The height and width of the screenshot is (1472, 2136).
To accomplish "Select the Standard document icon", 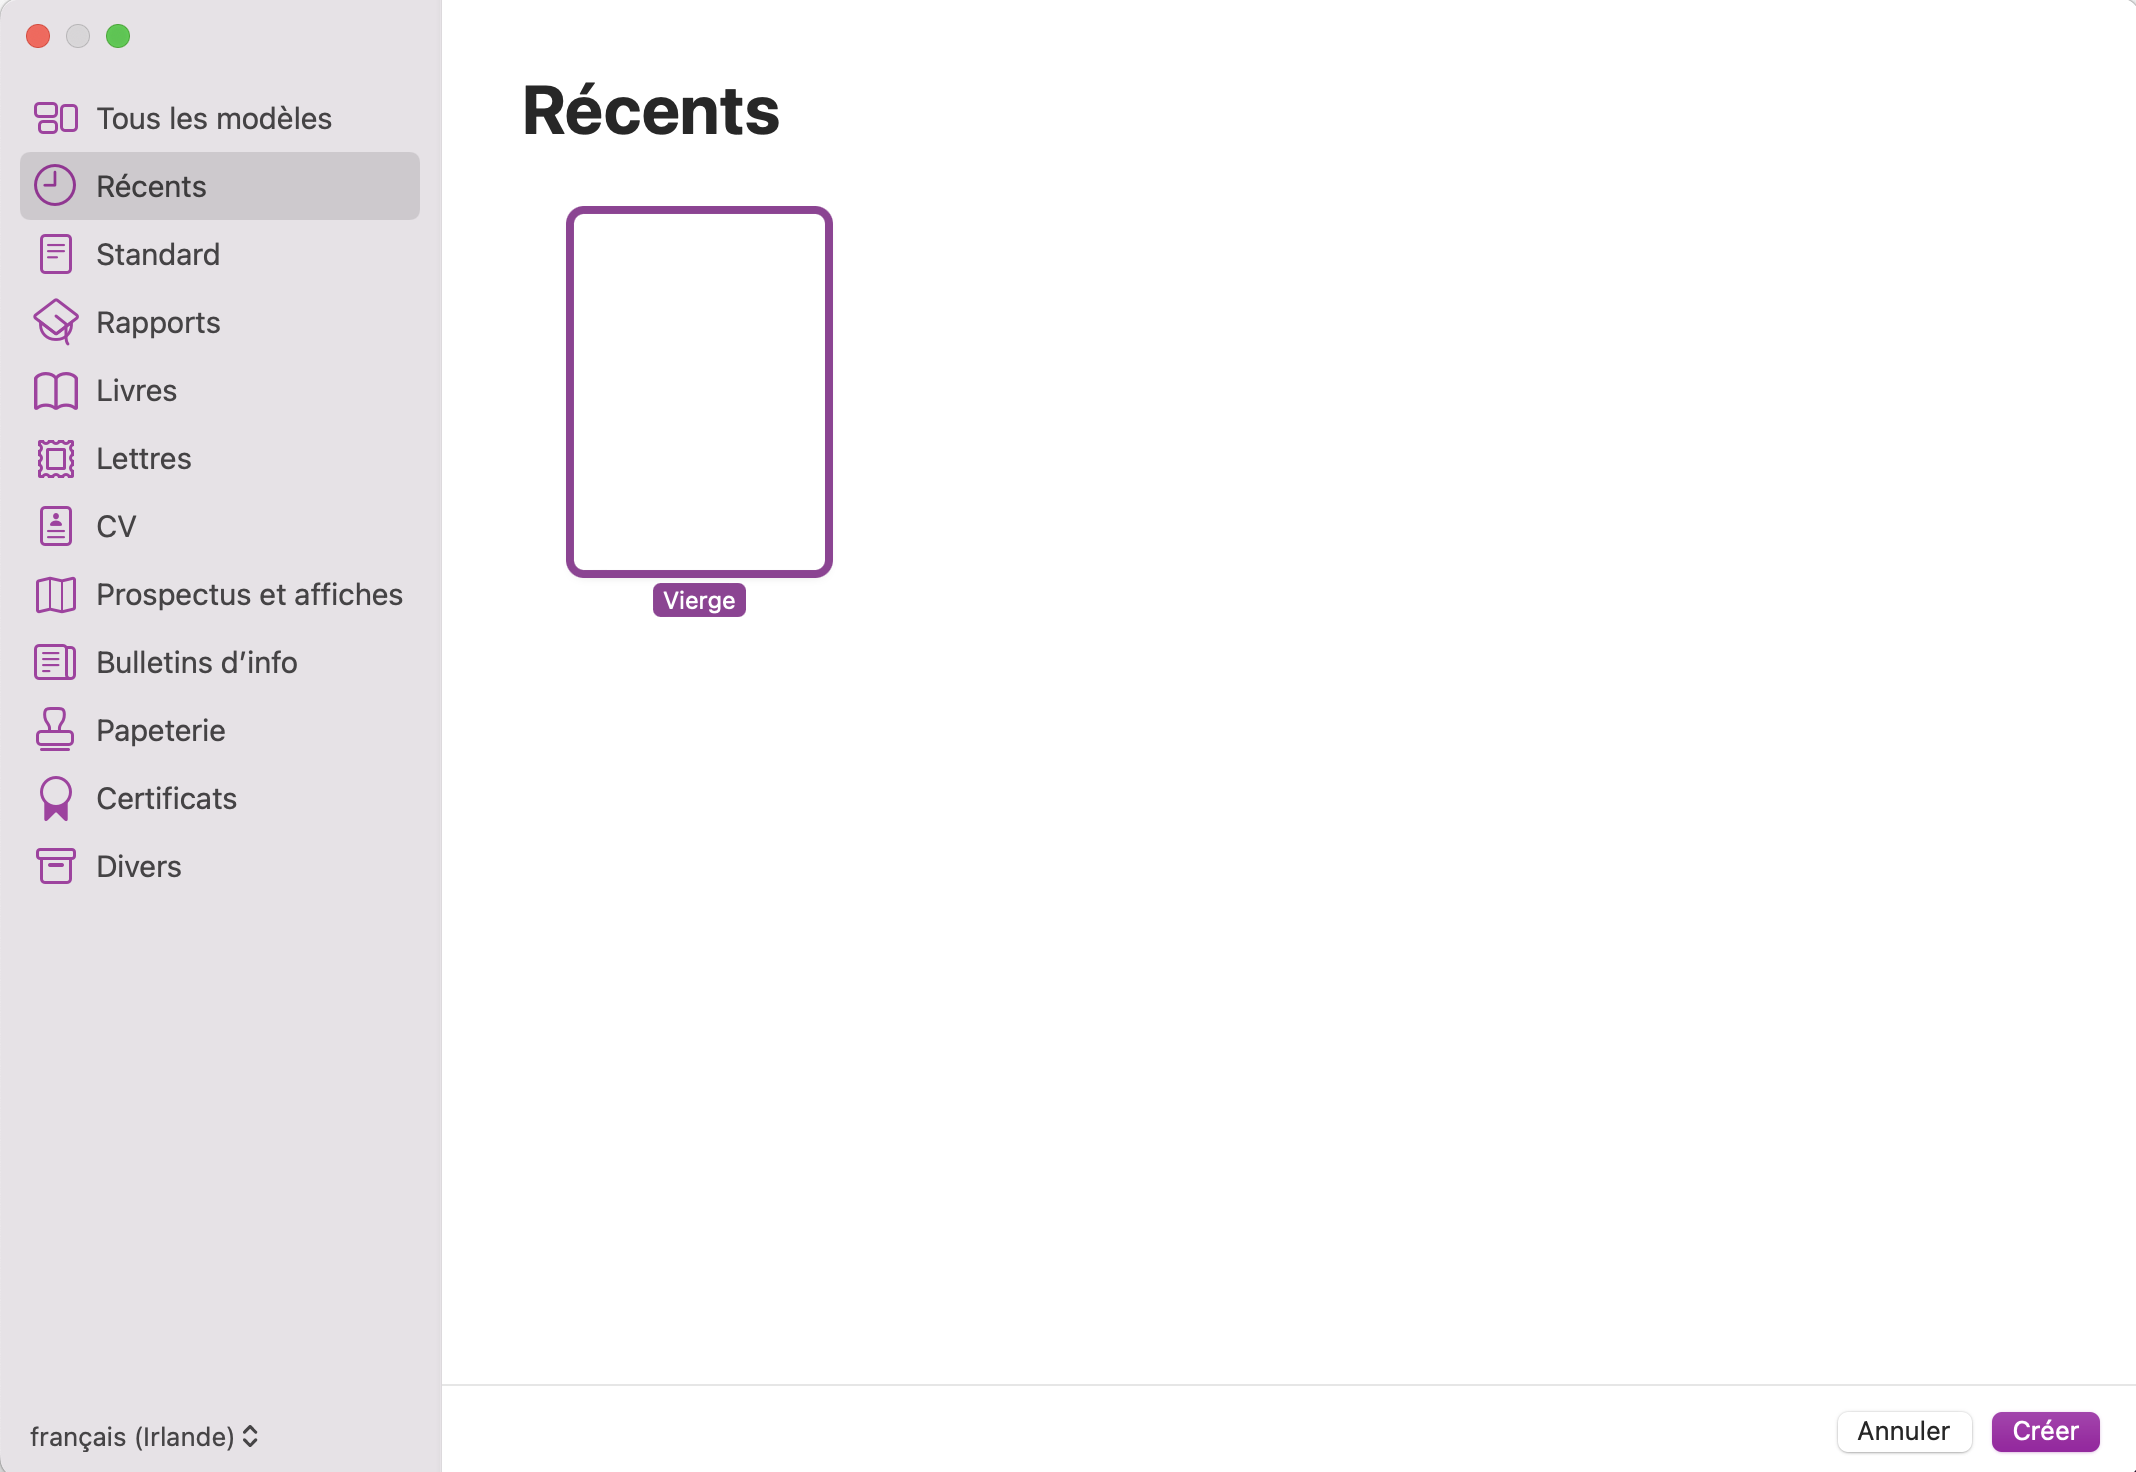I will (56, 254).
